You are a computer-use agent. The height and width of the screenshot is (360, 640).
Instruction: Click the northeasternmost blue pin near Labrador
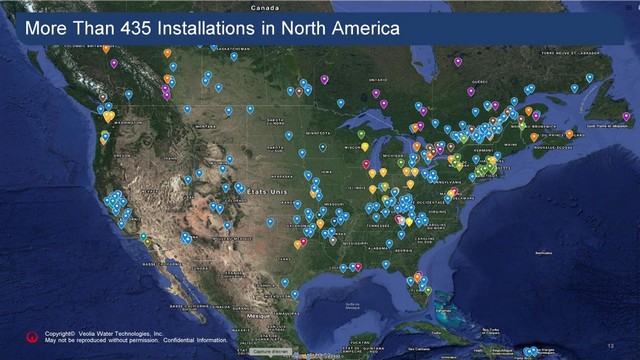[589, 78]
